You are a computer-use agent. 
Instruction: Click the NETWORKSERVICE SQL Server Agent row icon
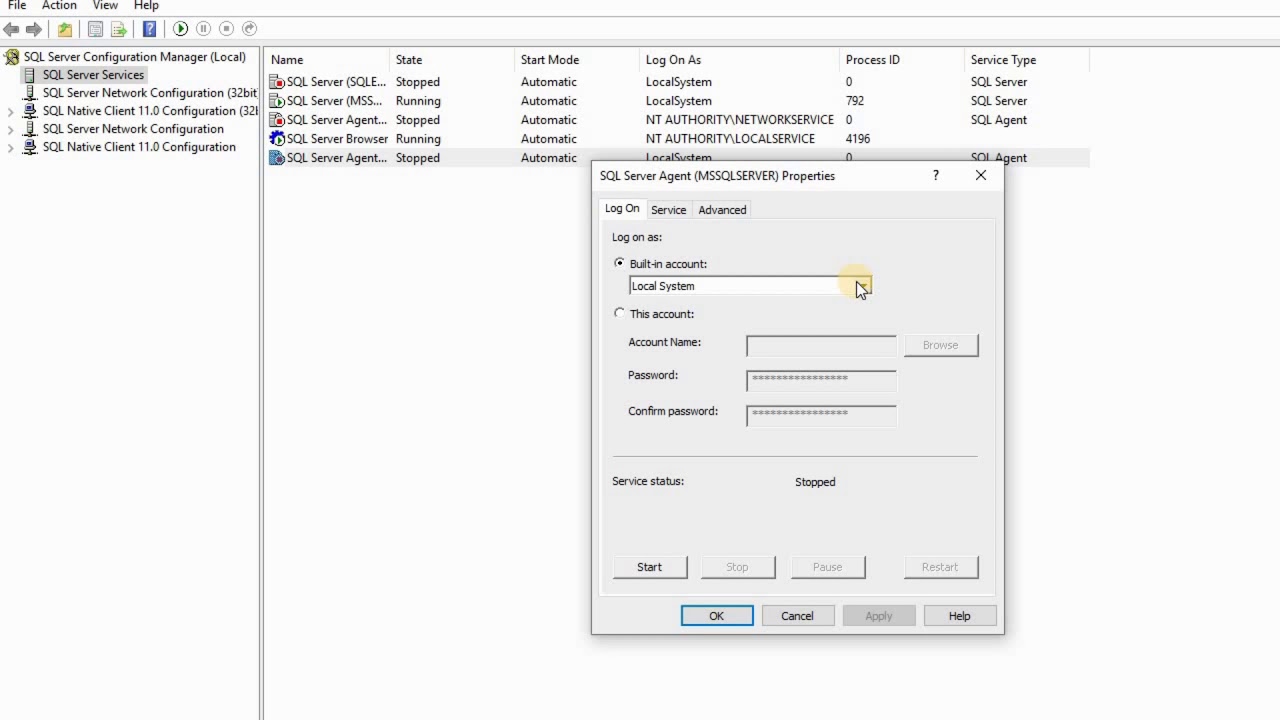click(x=277, y=120)
